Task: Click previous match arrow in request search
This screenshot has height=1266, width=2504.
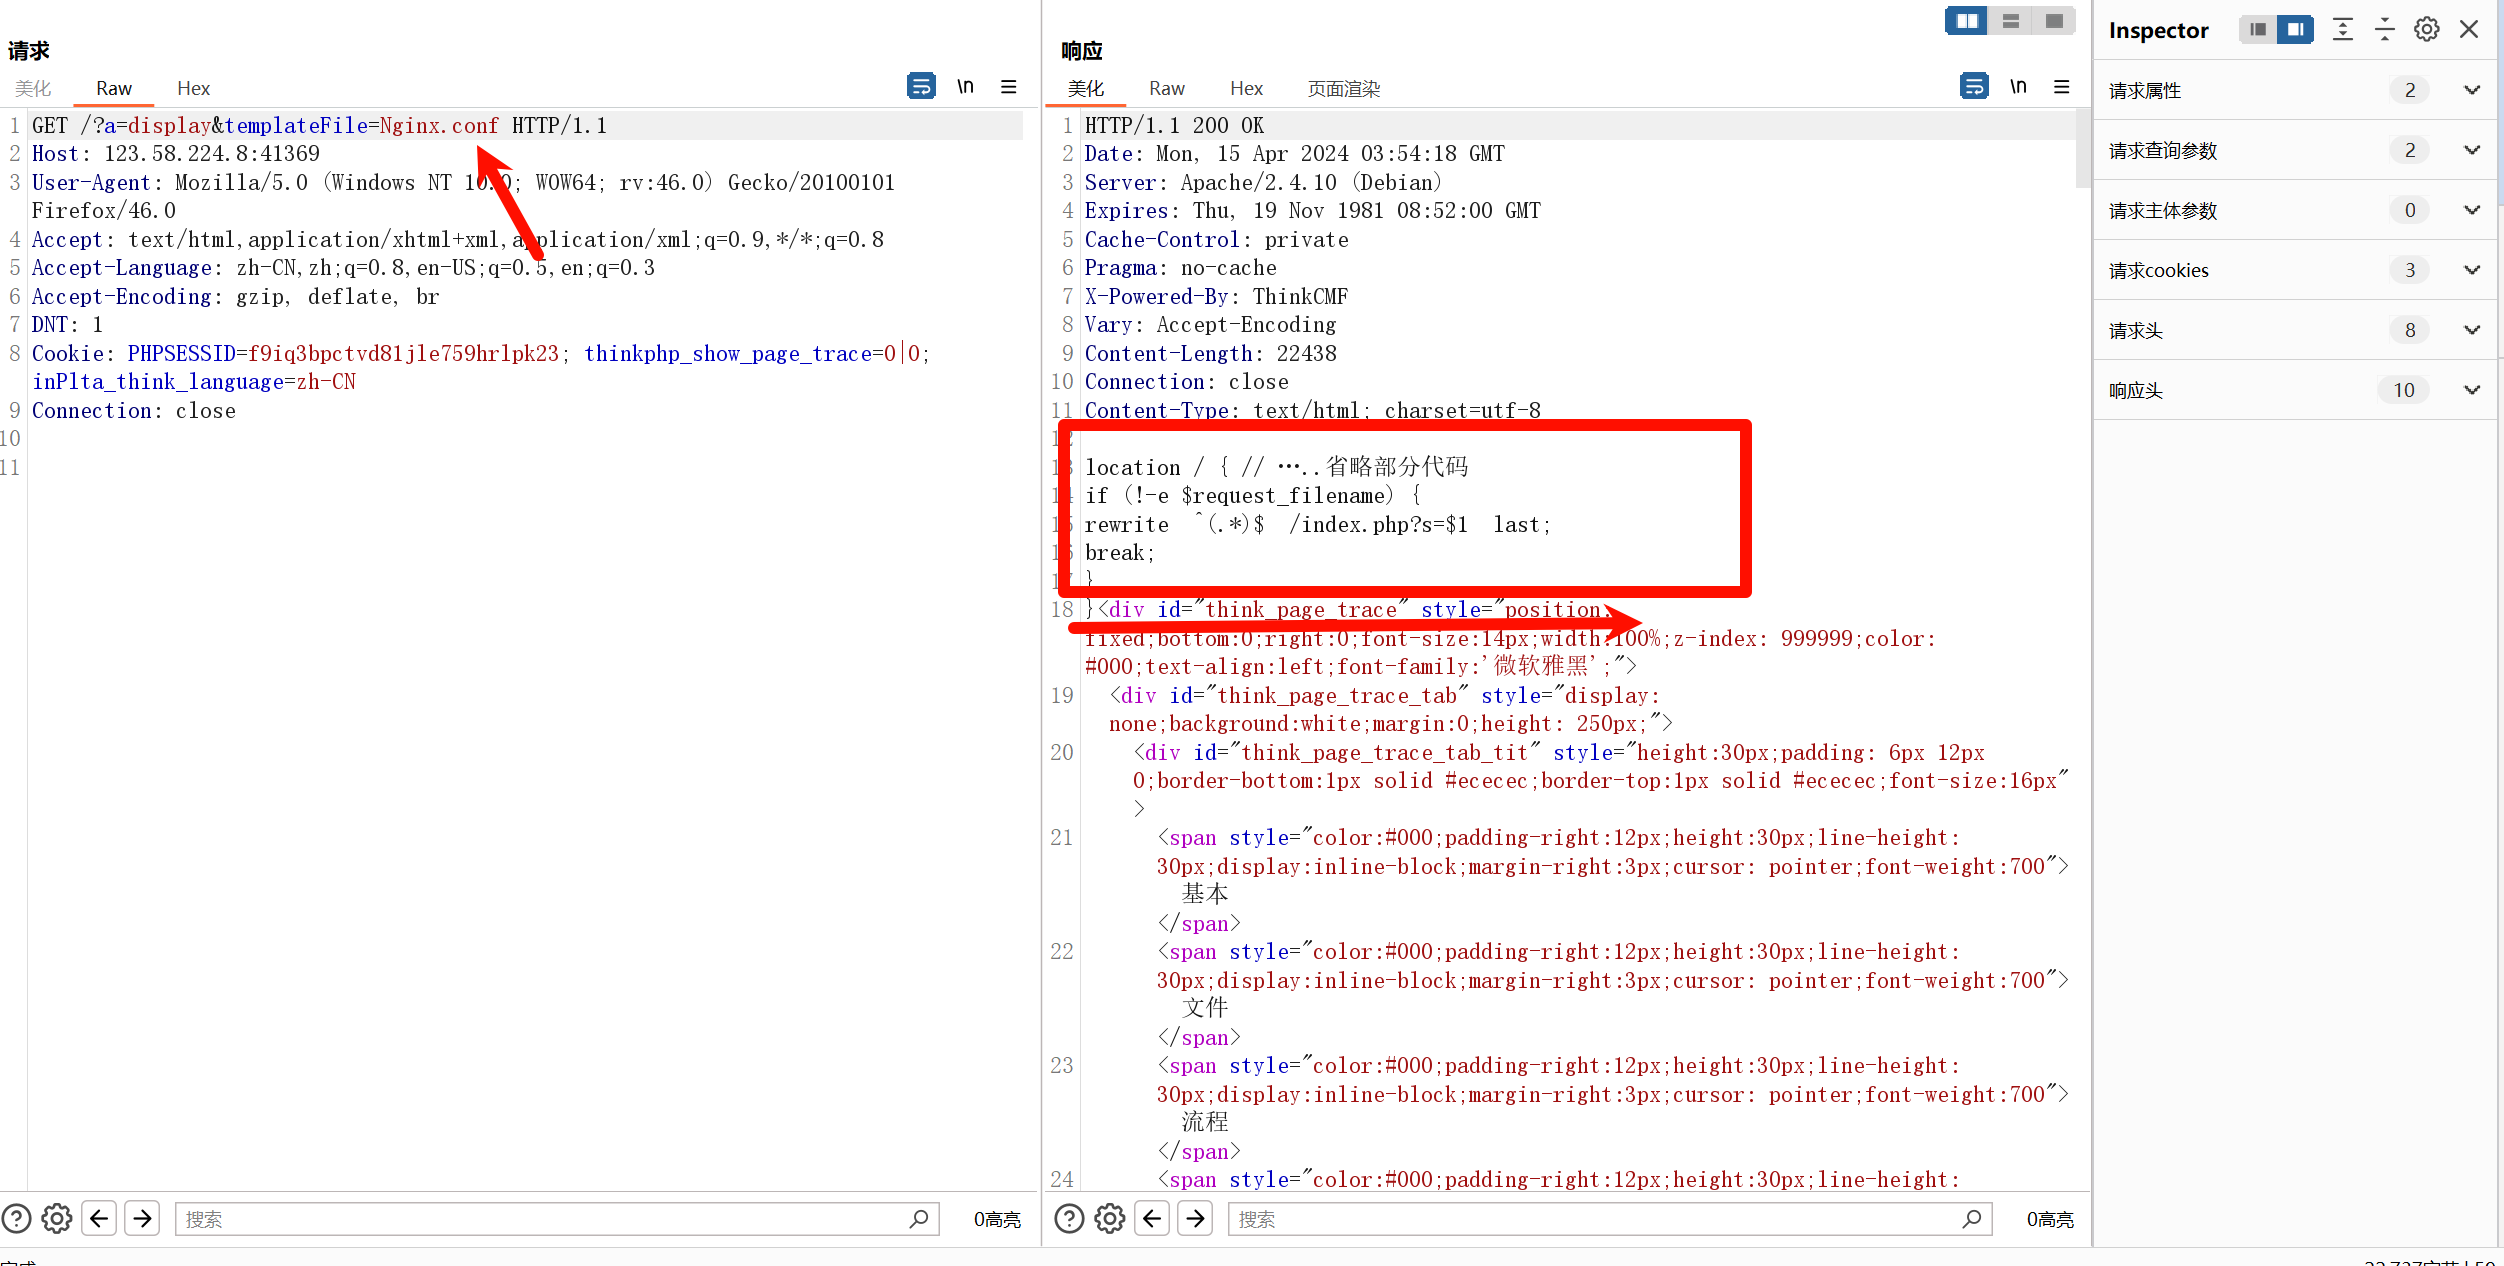Action: coord(99,1218)
